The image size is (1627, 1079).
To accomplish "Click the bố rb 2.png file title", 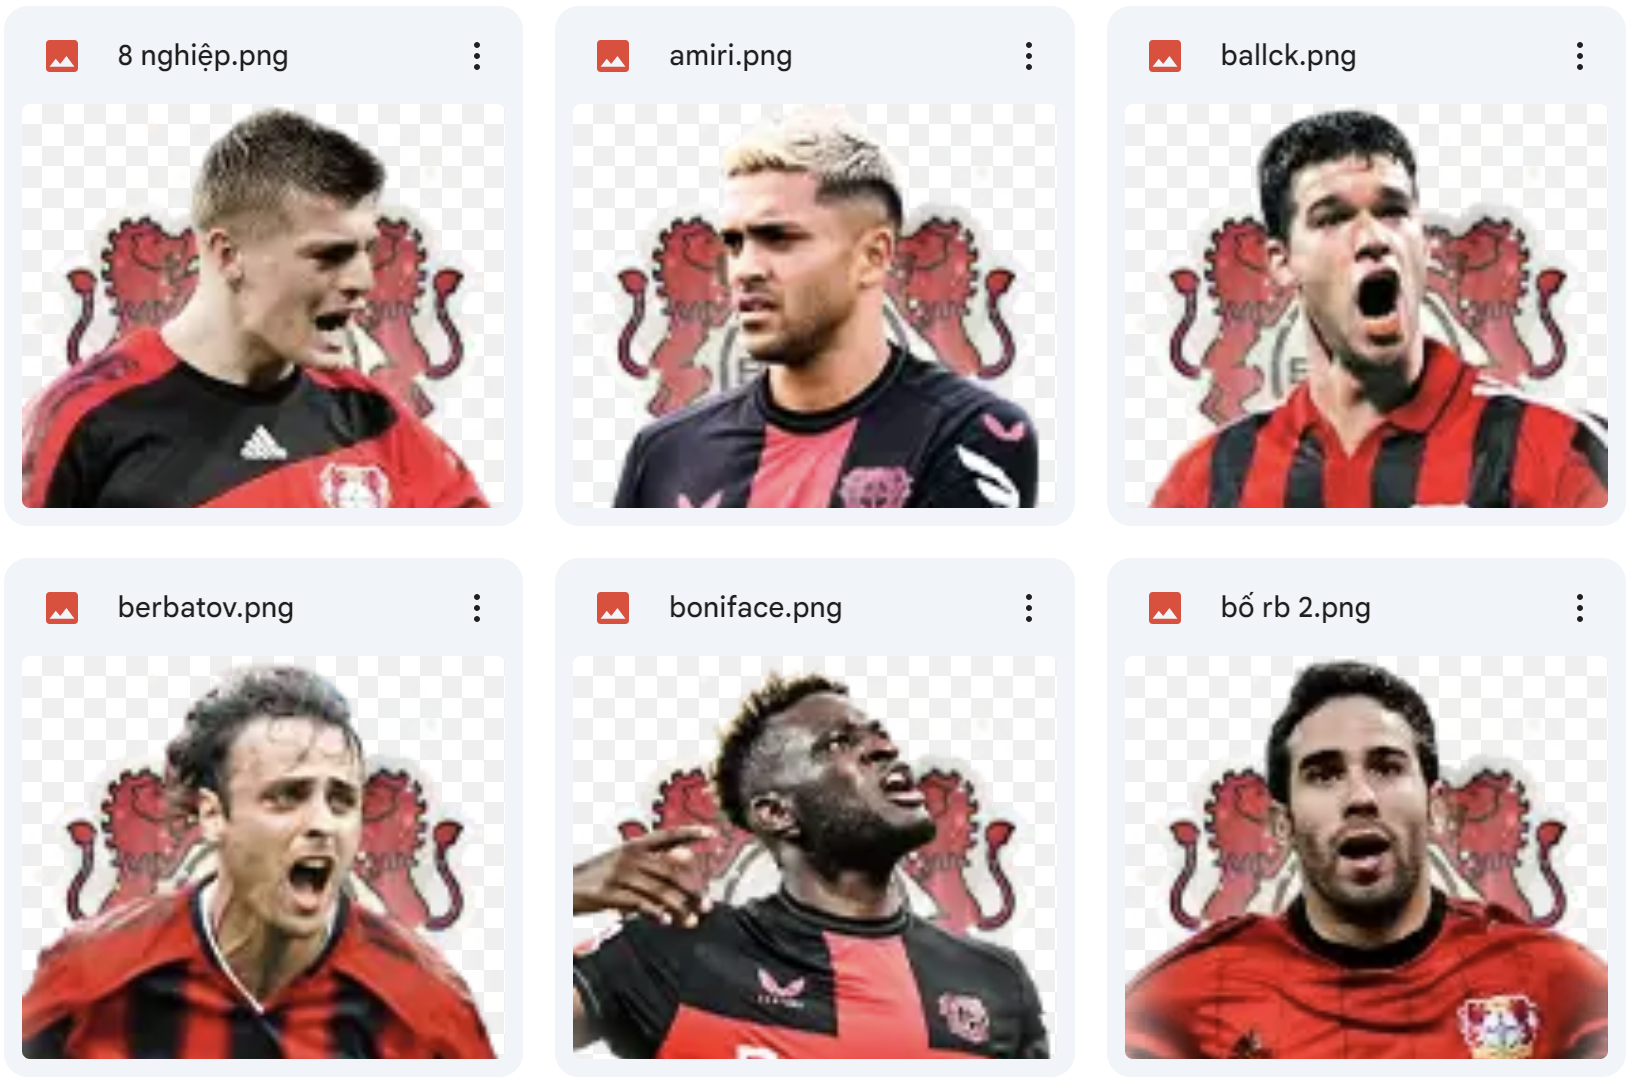I will click(x=1295, y=607).
